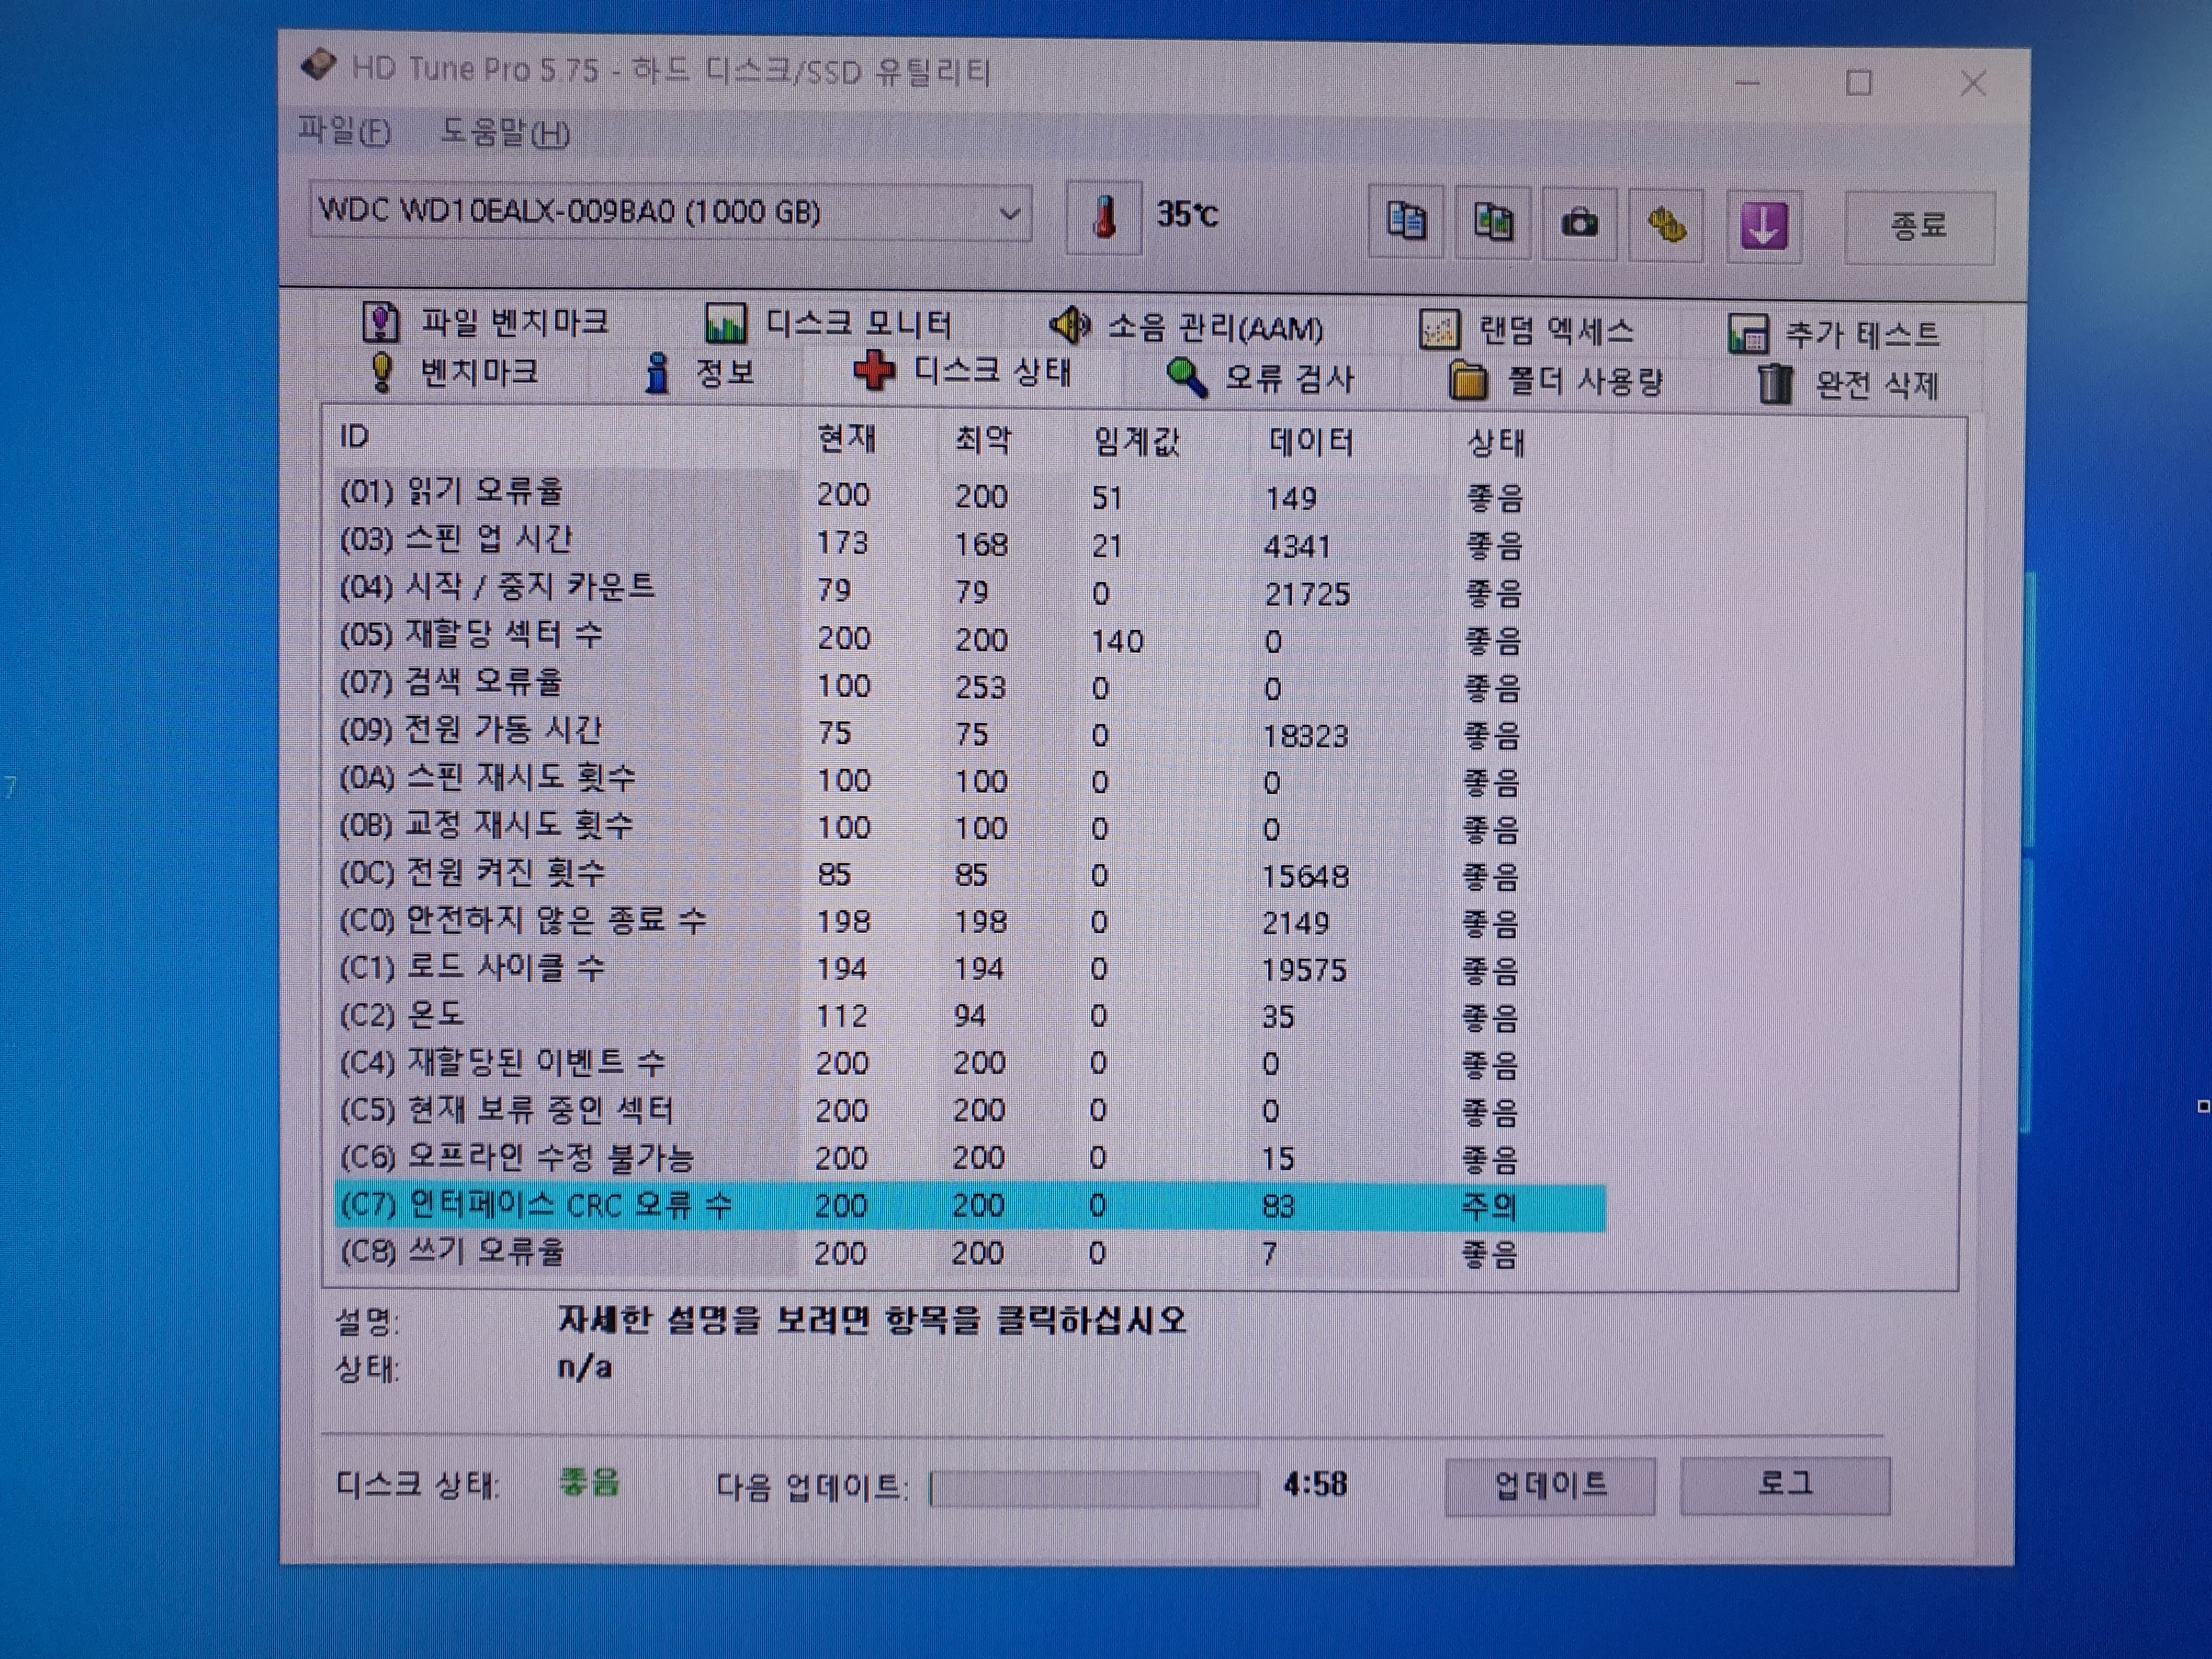The height and width of the screenshot is (1659, 2212).
Task: Switch to the 폴더 사용량 tab
Action: click(x=1556, y=381)
